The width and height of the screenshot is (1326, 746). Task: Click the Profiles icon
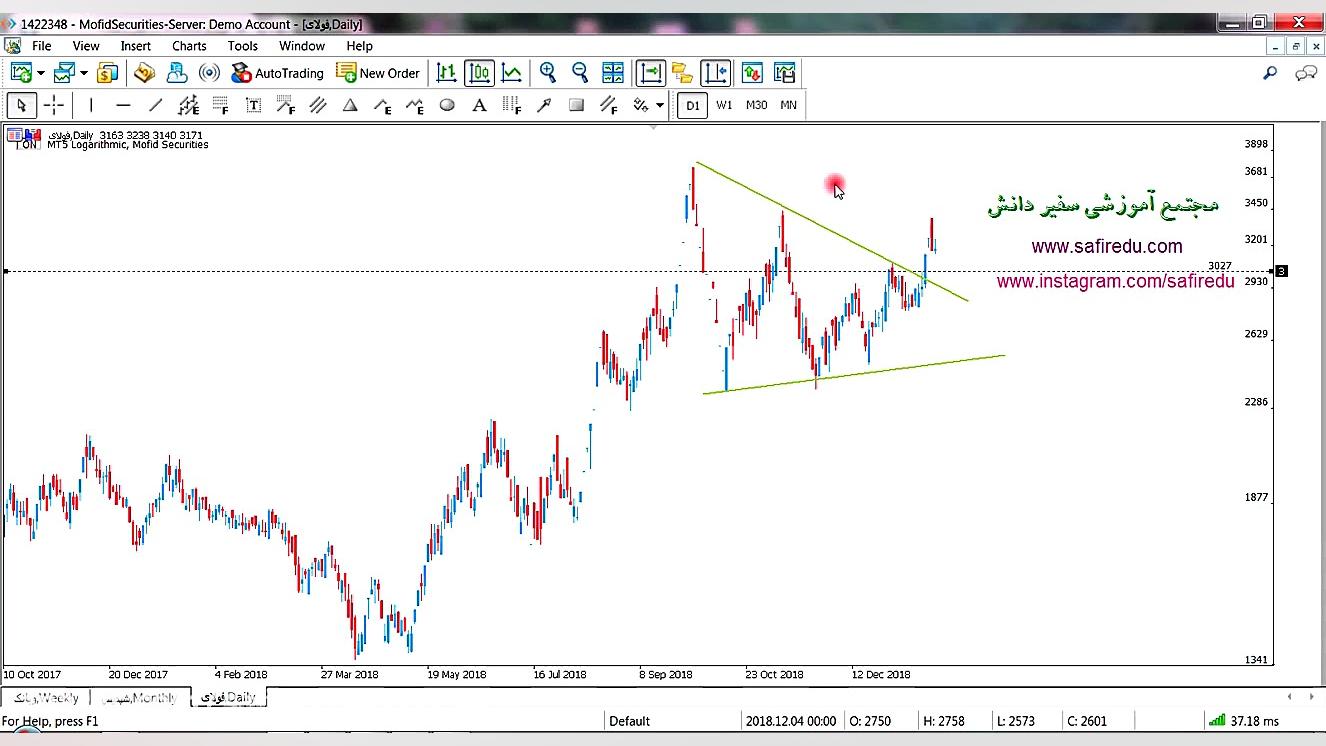pyautogui.click(x=64, y=73)
